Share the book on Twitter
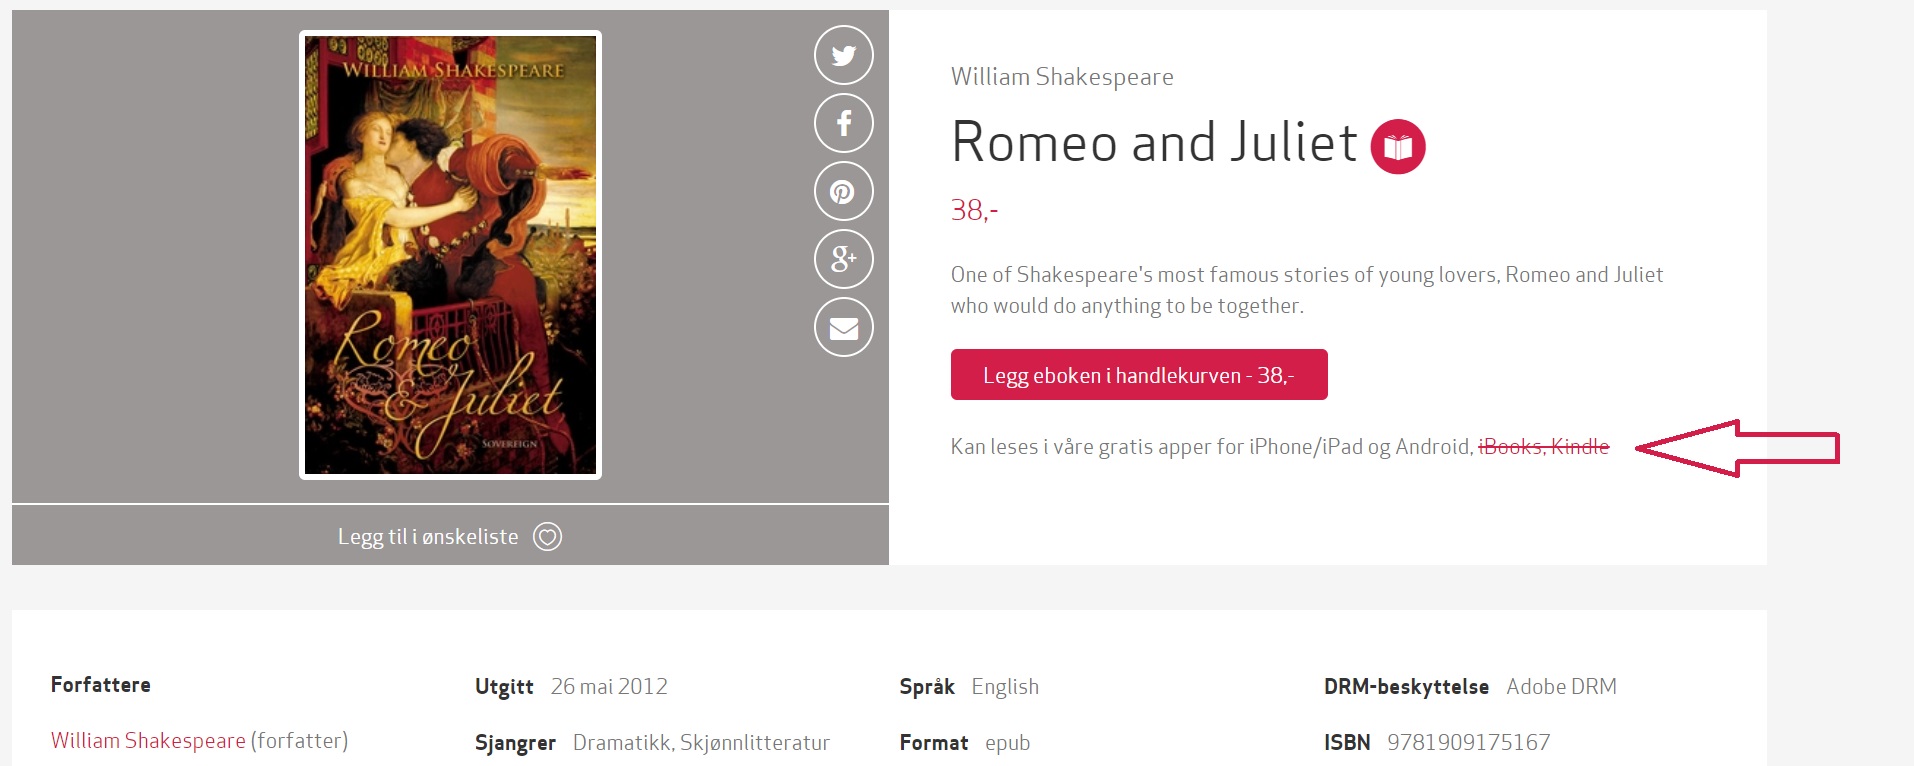The image size is (1914, 766). (x=843, y=55)
